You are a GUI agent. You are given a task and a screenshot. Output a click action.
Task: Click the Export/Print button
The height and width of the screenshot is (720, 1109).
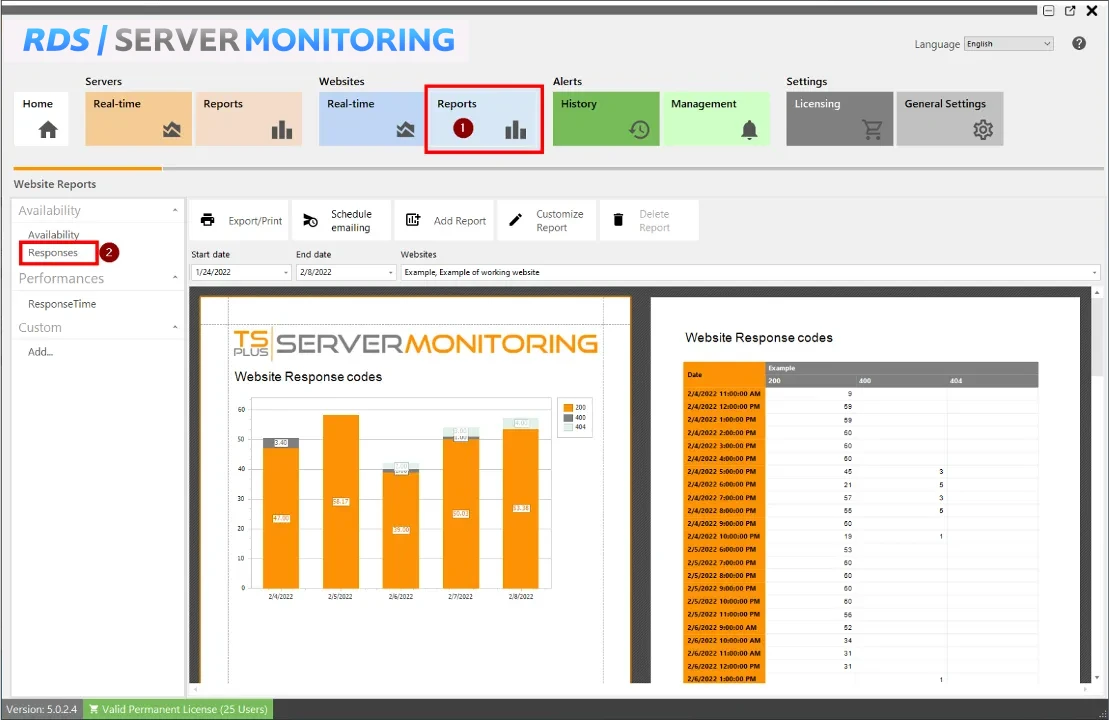point(241,221)
